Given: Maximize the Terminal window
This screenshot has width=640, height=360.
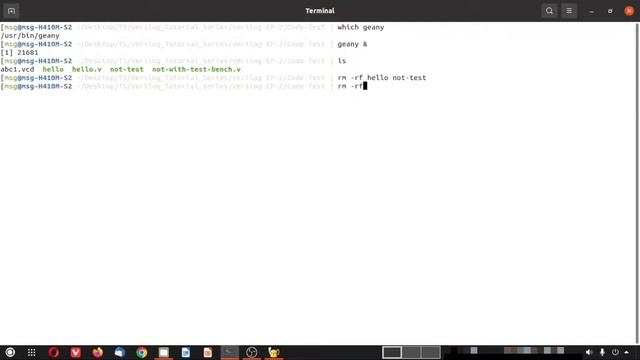Looking at the screenshot, I should pyautogui.click(x=610, y=11).
